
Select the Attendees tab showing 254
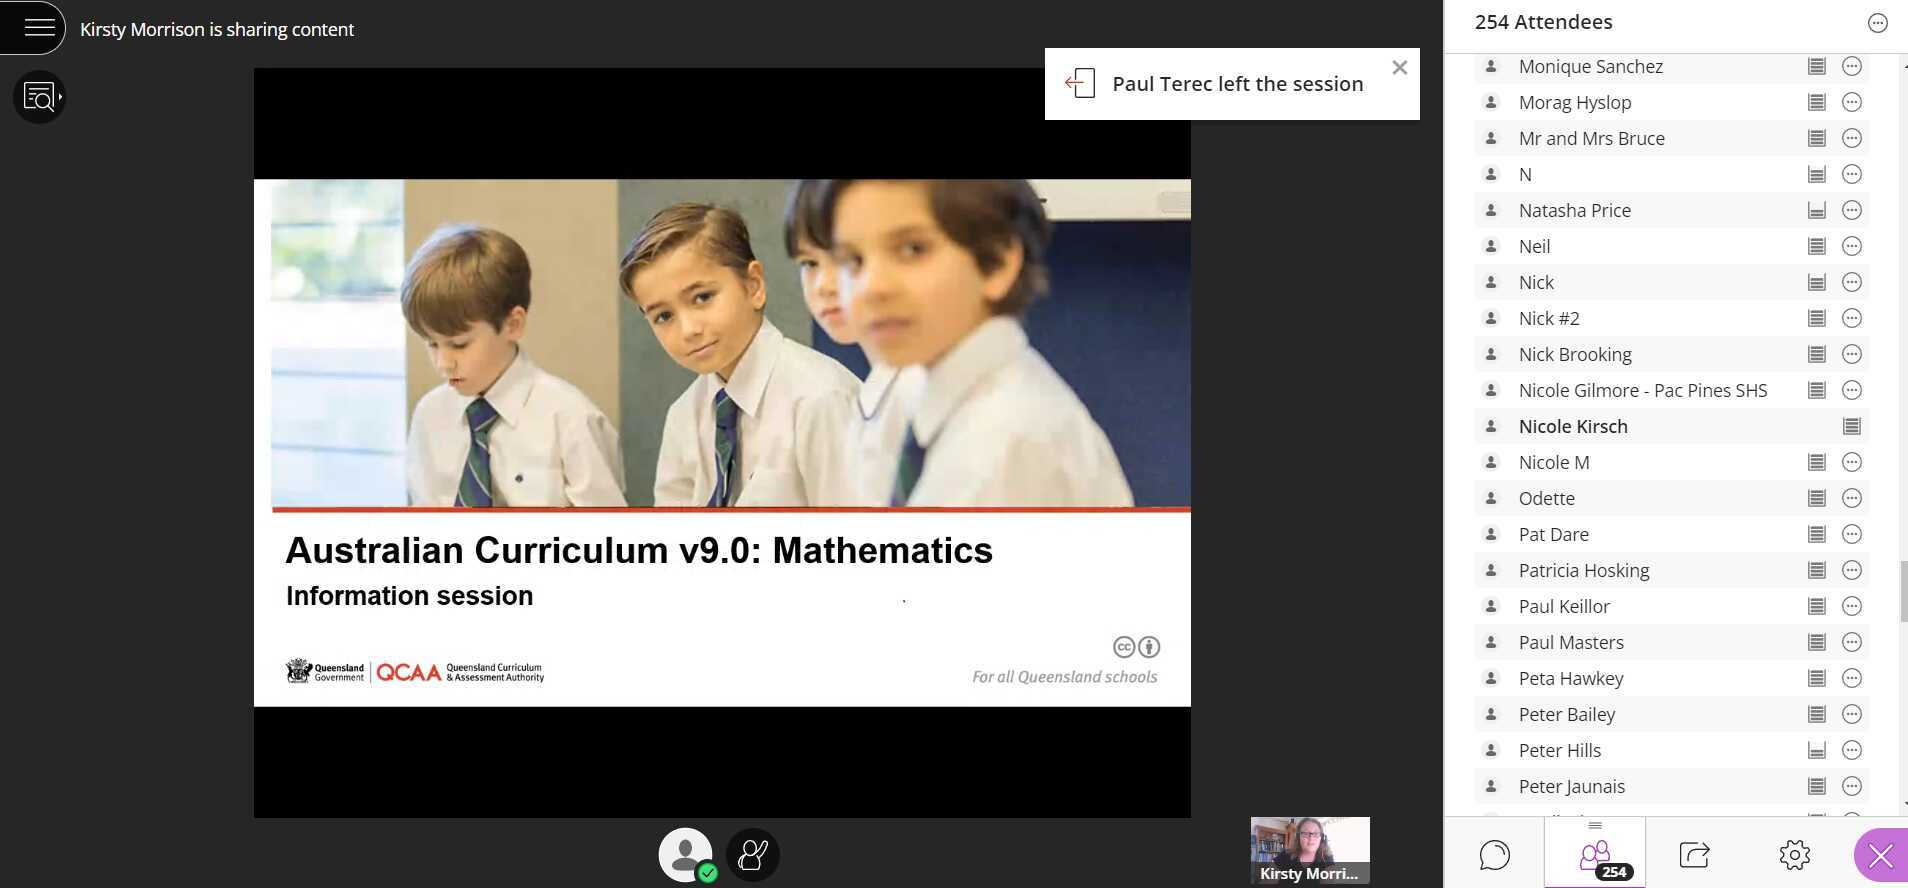click(1595, 854)
